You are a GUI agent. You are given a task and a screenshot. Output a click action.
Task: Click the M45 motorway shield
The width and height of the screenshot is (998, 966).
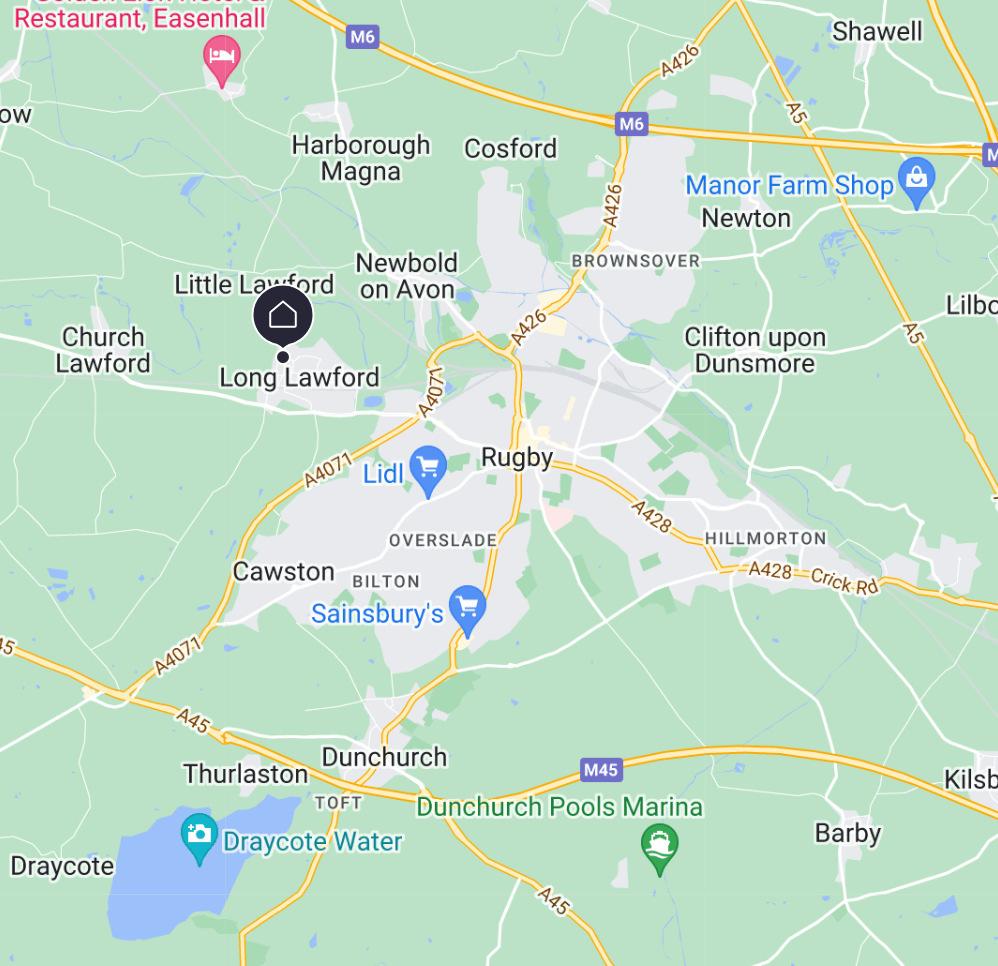point(601,770)
